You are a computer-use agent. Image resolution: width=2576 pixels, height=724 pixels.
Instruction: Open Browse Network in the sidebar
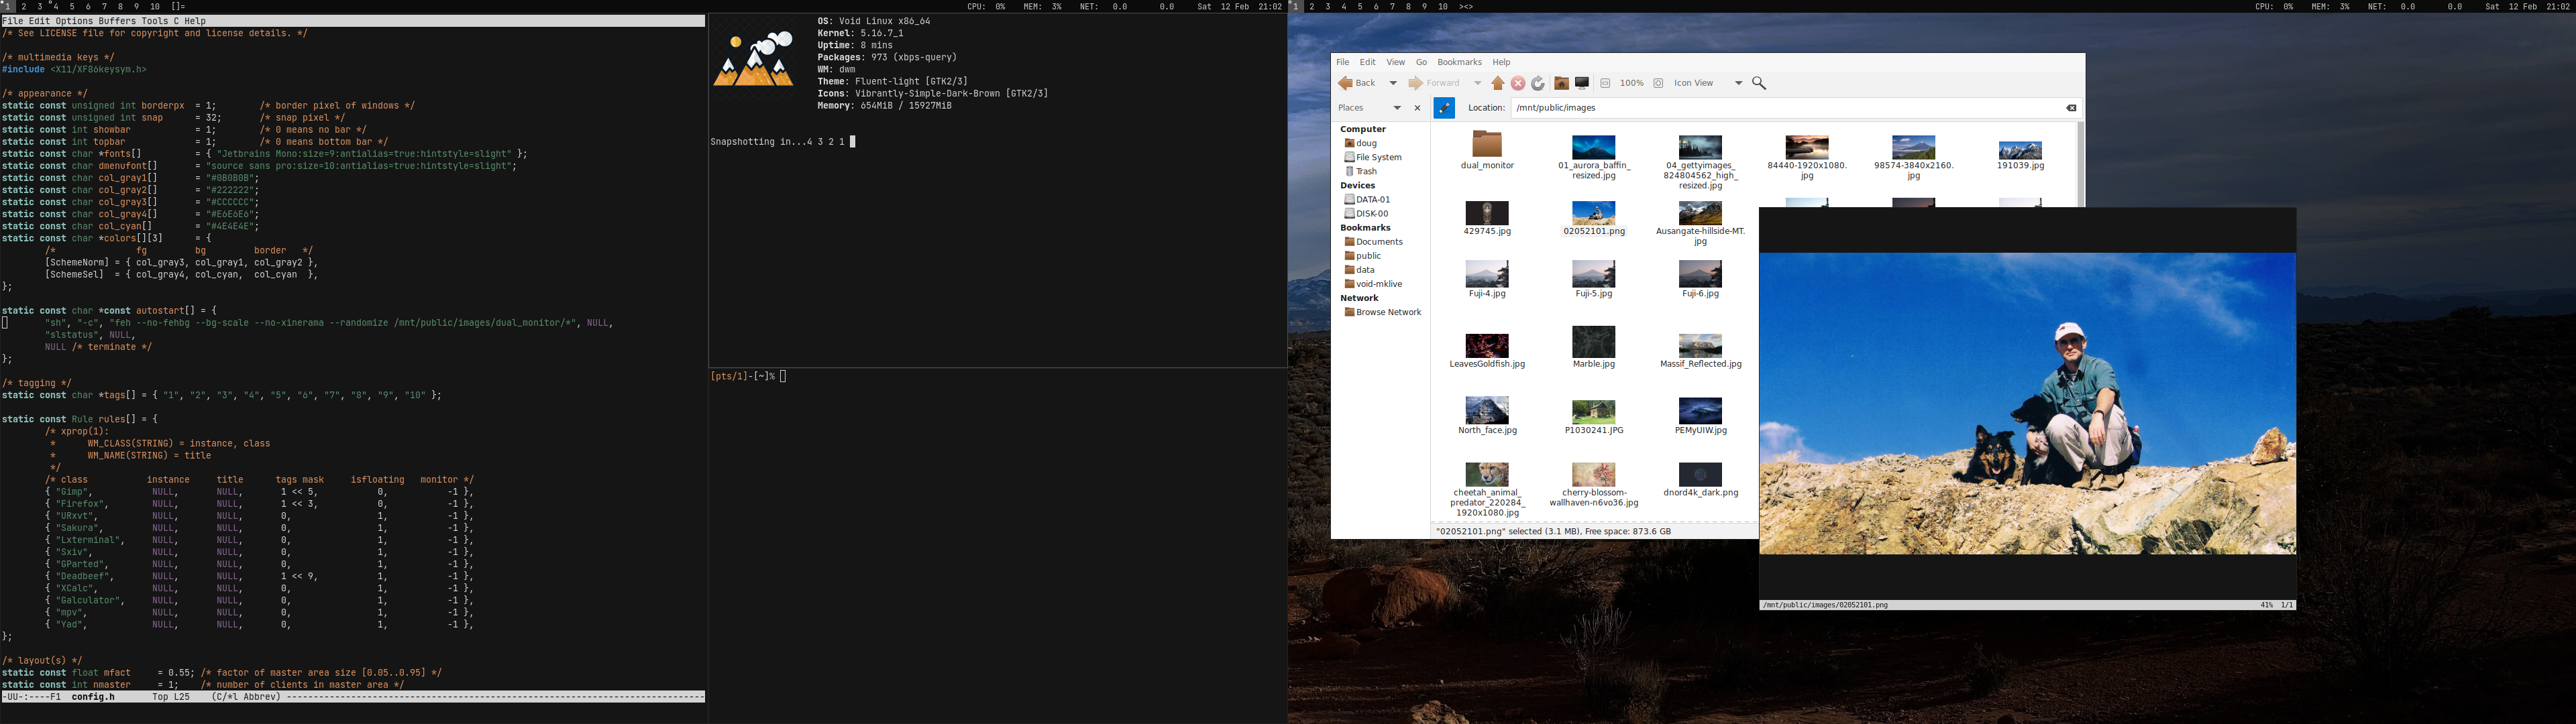1388,312
